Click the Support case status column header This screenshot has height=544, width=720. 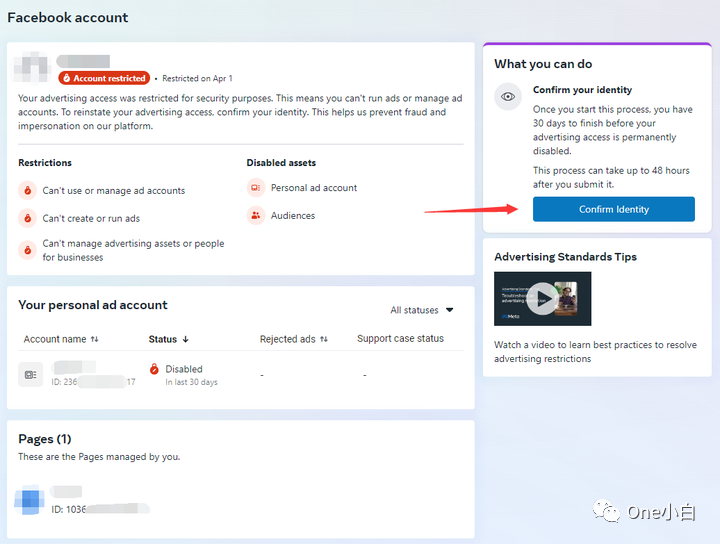point(400,338)
